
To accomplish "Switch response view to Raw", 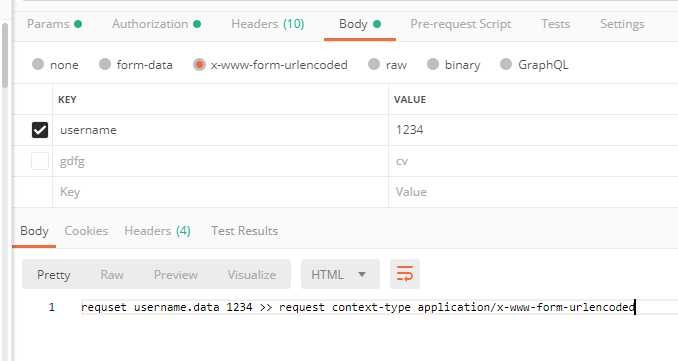I will click(x=112, y=275).
